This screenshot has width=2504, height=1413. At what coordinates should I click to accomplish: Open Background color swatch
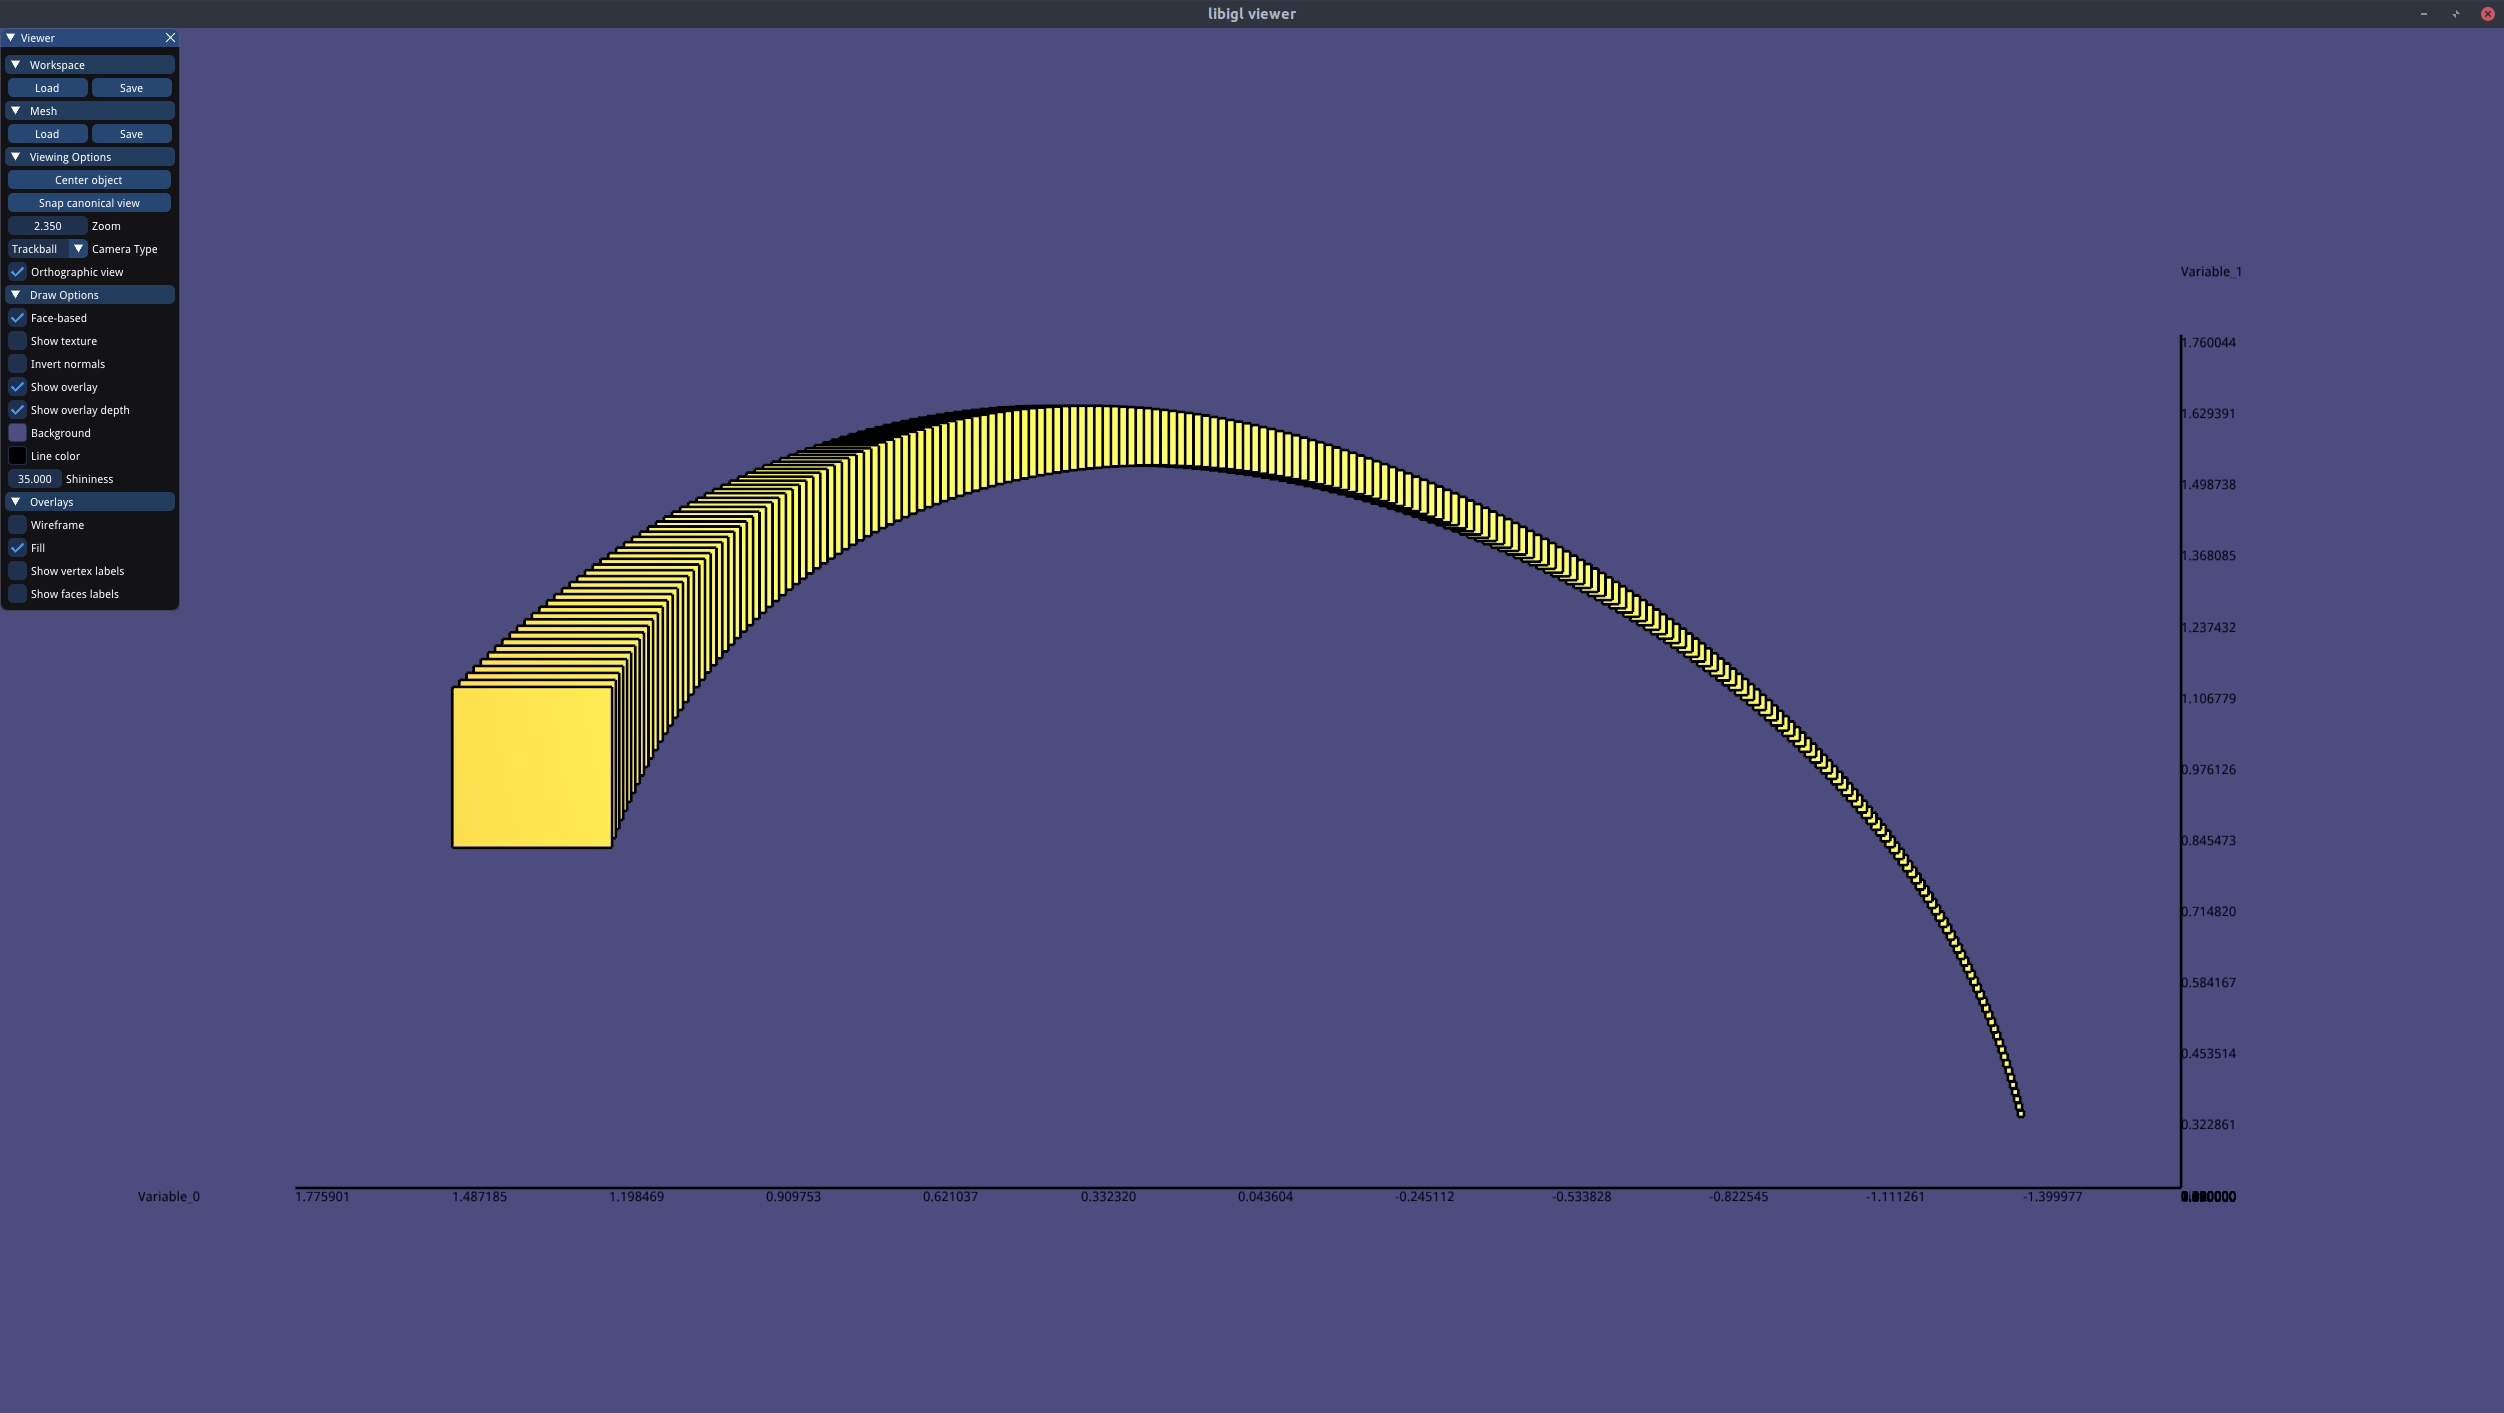(17, 433)
